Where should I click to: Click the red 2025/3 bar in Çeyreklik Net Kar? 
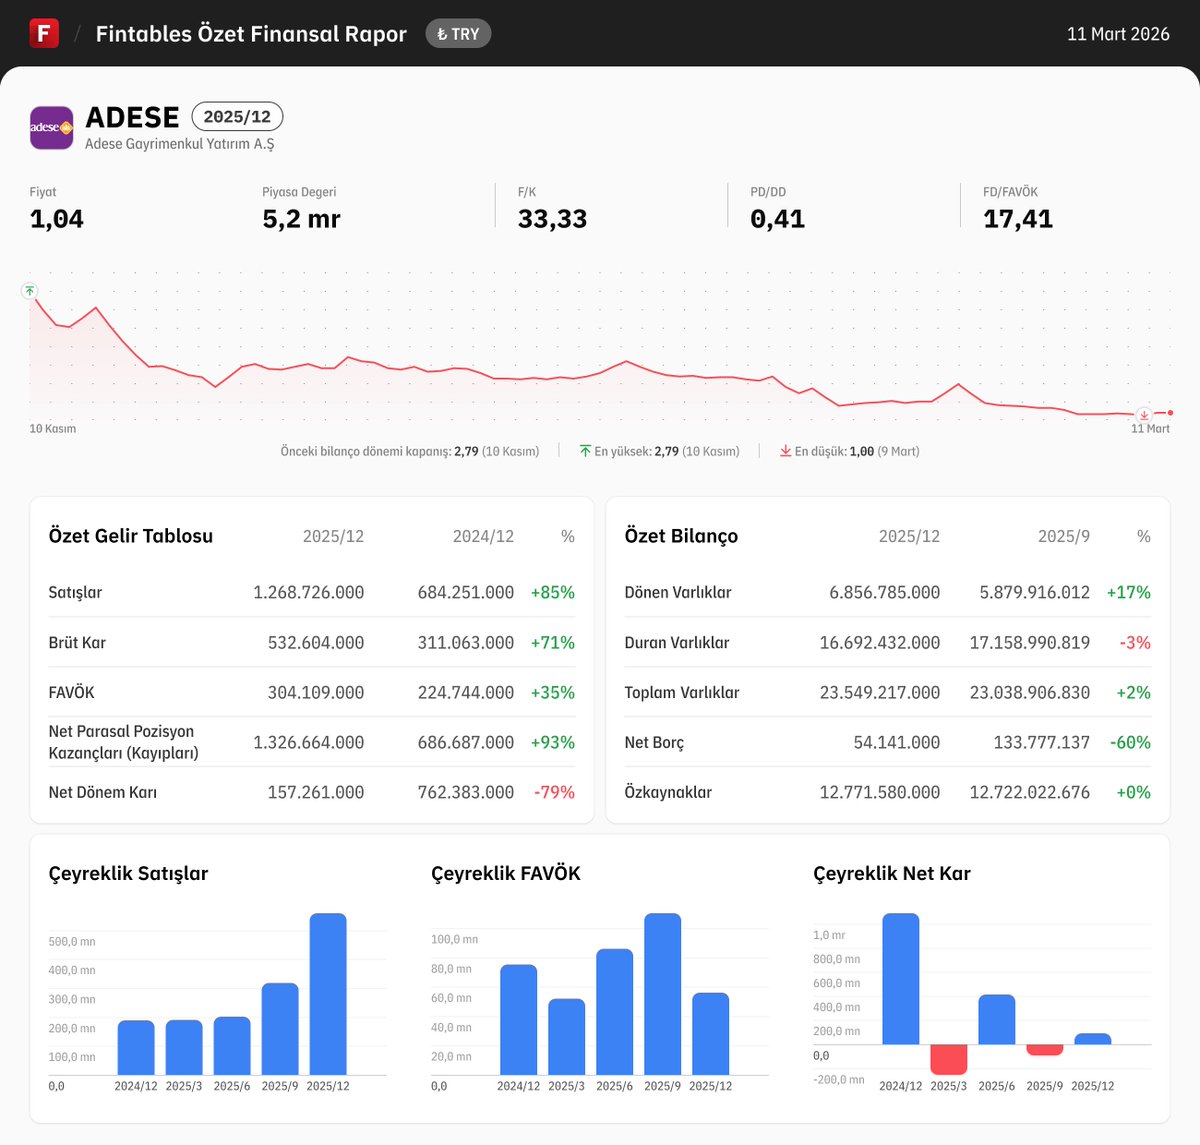(949, 1060)
